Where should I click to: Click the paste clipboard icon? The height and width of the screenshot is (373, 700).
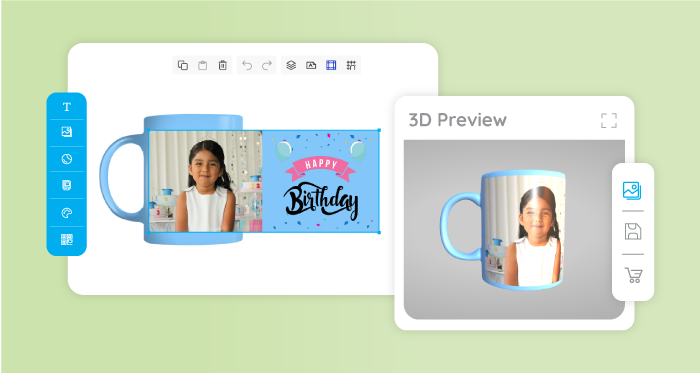point(203,65)
